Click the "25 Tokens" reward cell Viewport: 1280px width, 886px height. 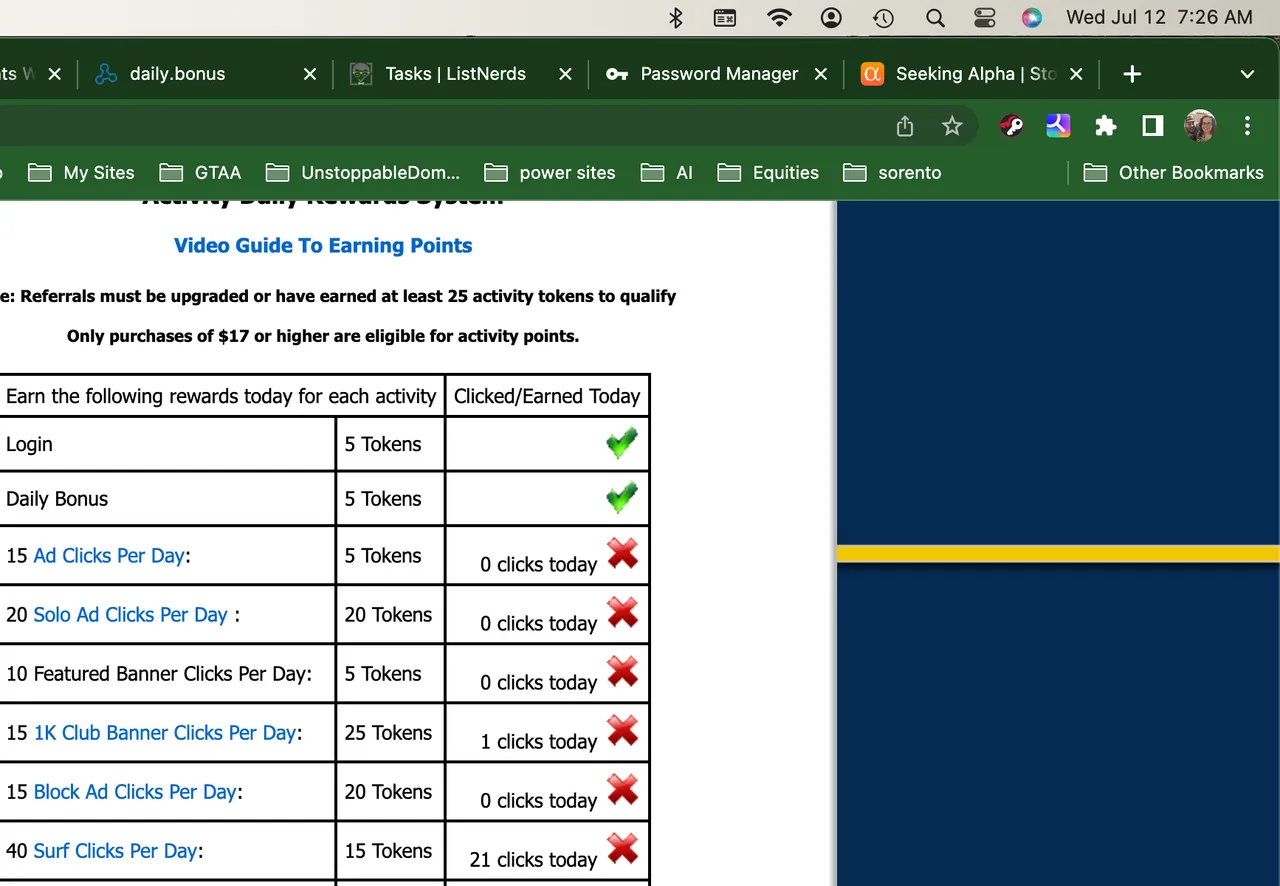389,733
